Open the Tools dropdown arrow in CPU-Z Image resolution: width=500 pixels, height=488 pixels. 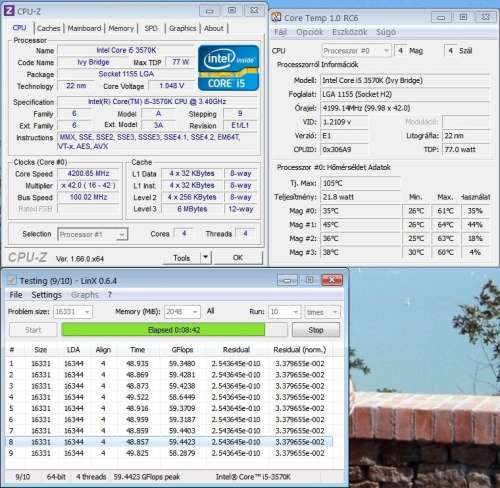coord(206,257)
